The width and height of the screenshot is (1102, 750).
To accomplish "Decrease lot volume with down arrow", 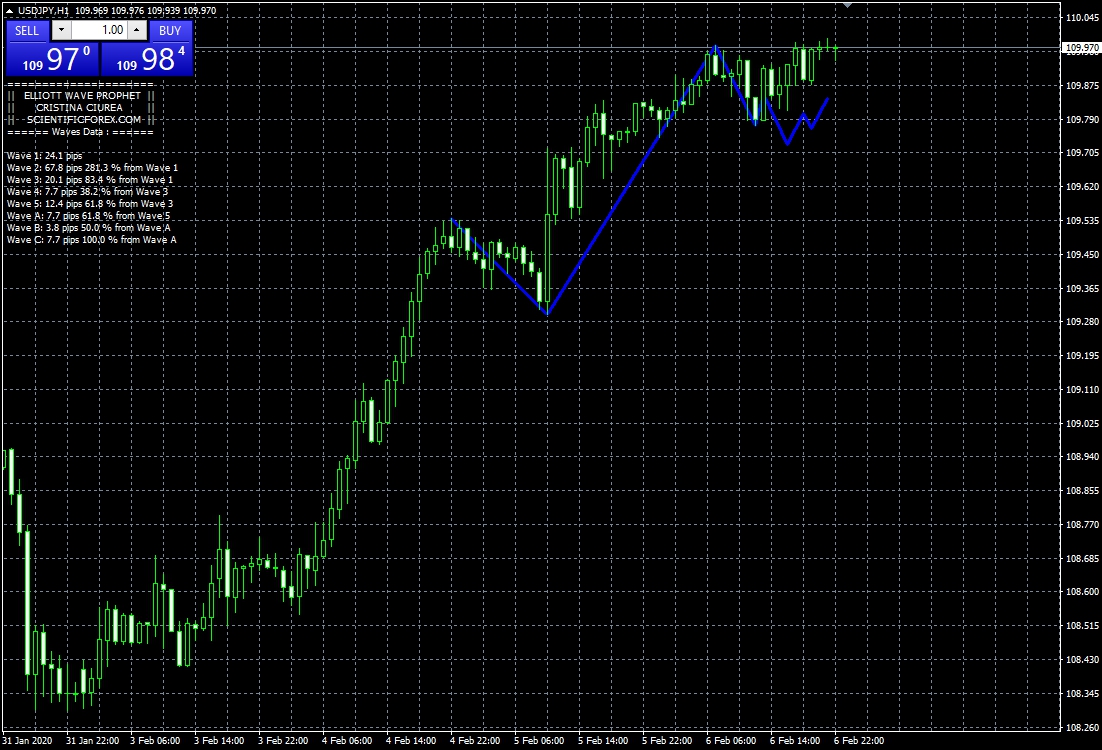I will (x=59, y=30).
